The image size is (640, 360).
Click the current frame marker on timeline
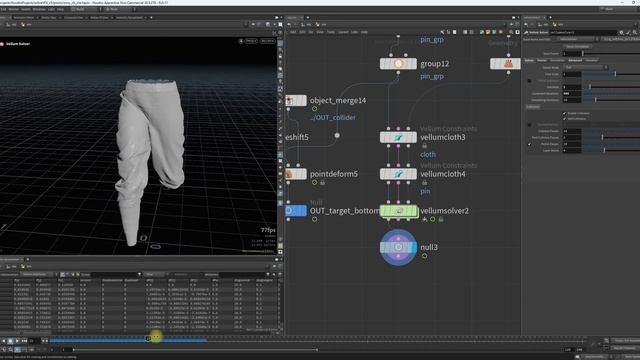(x=148, y=338)
